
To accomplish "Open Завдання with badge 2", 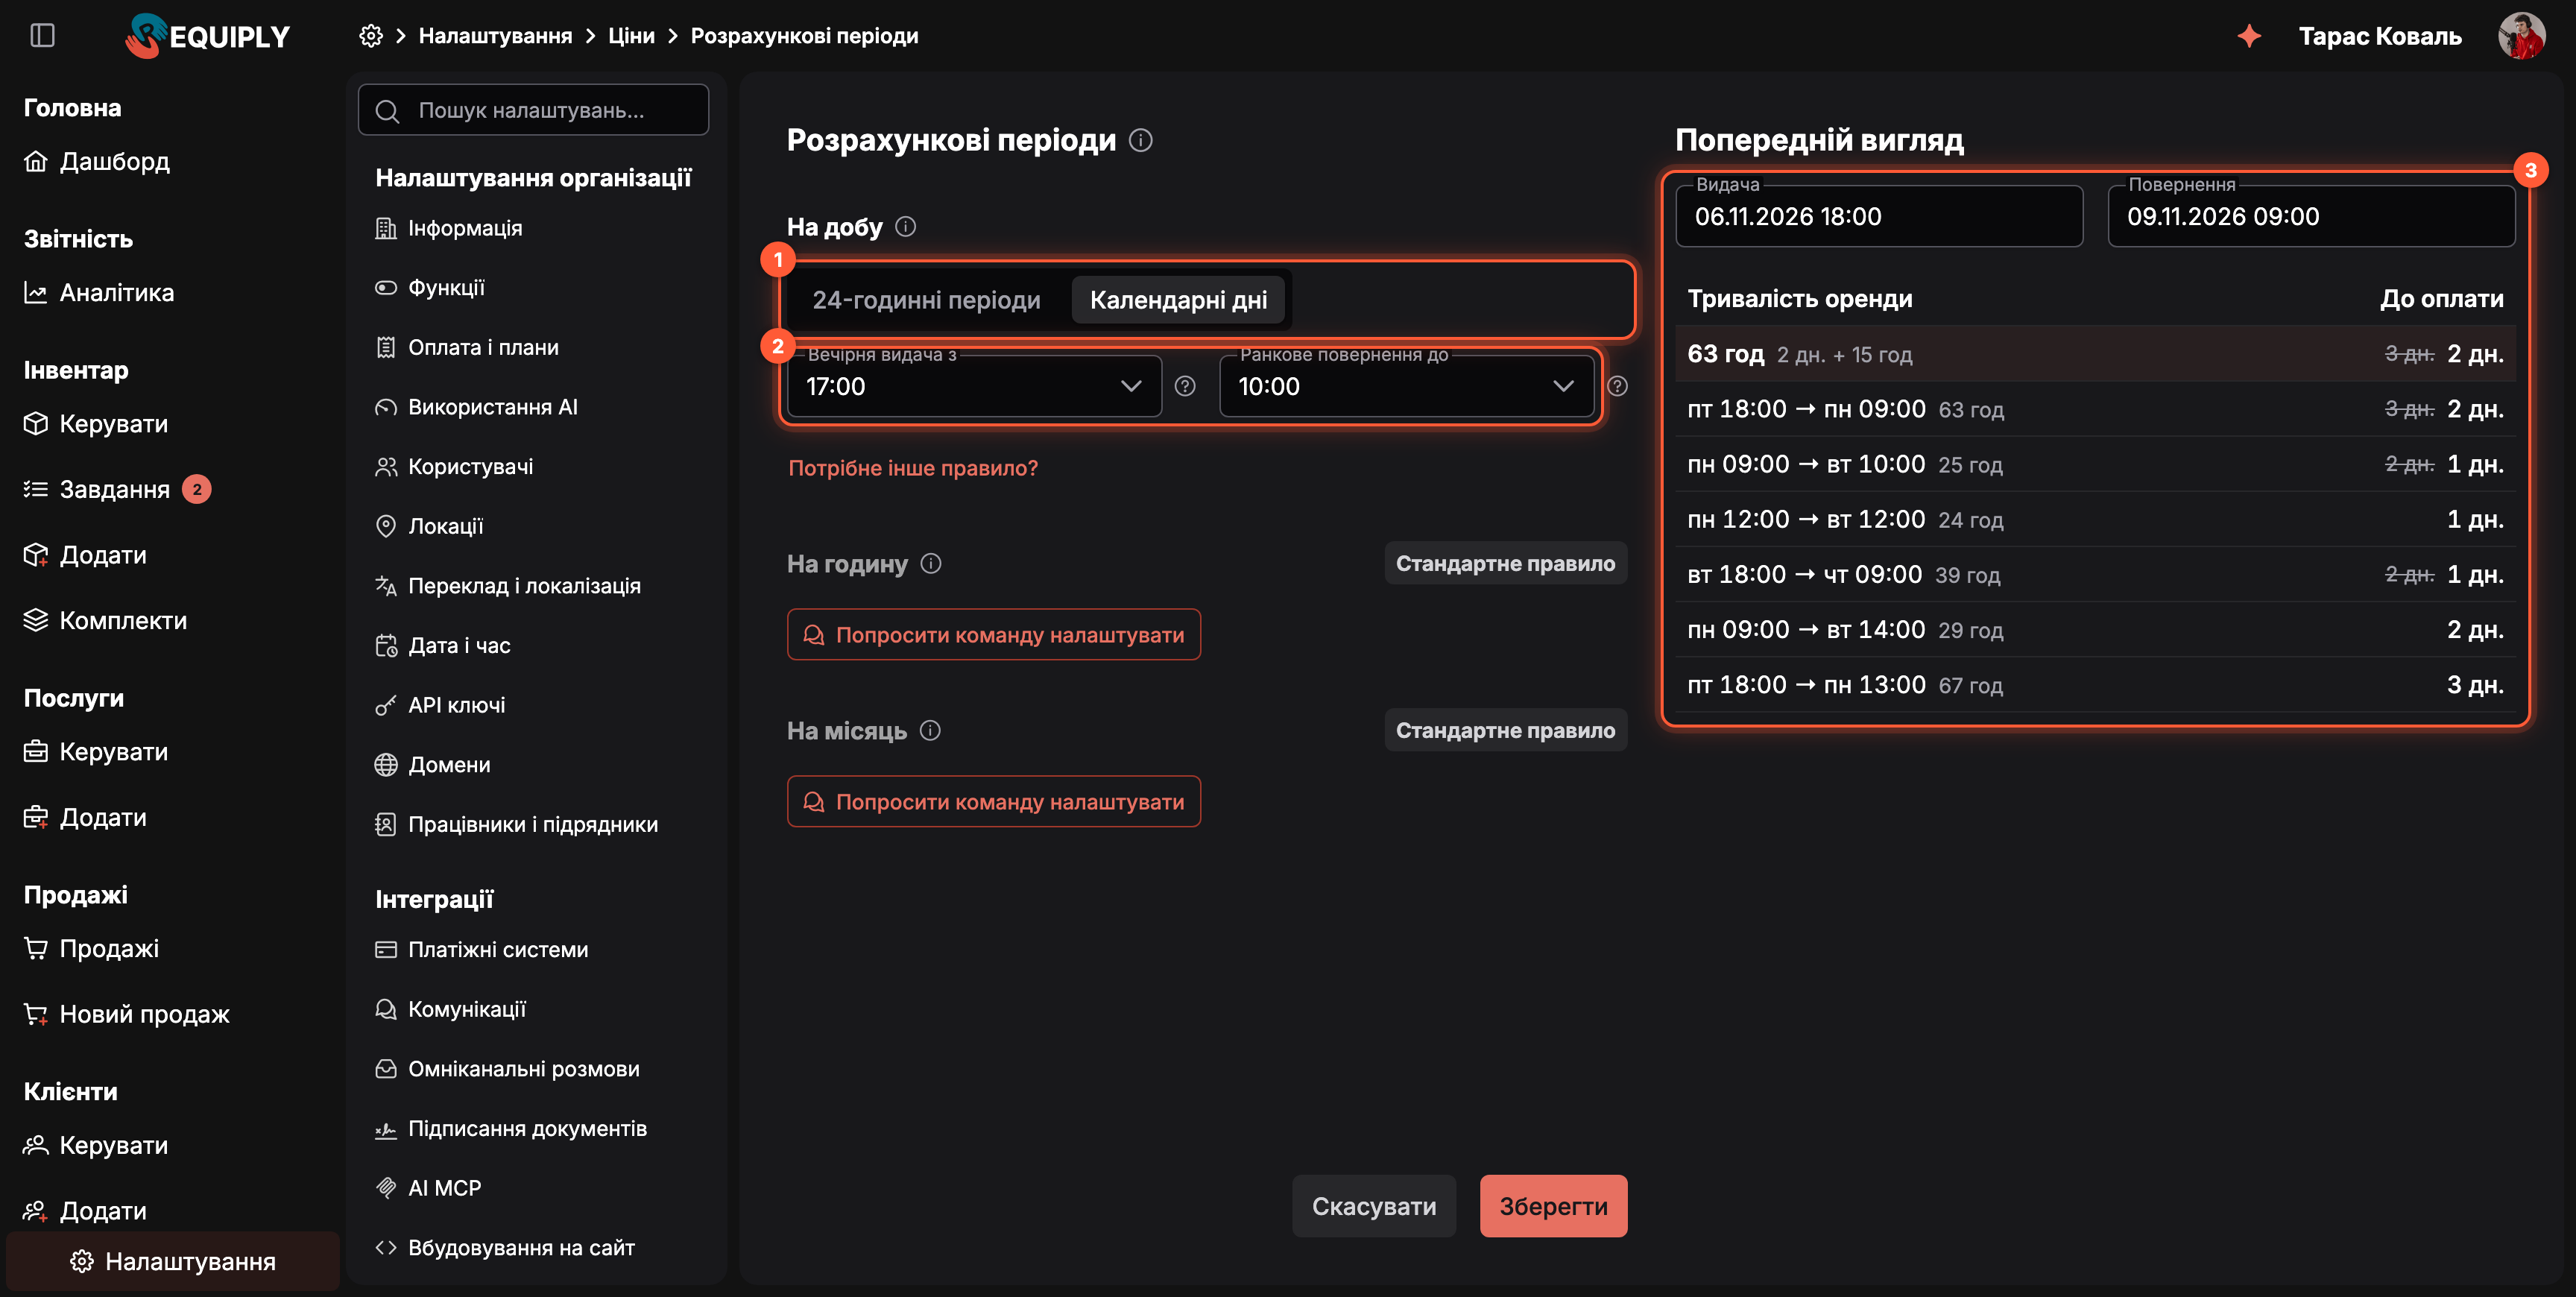I will 117,489.
